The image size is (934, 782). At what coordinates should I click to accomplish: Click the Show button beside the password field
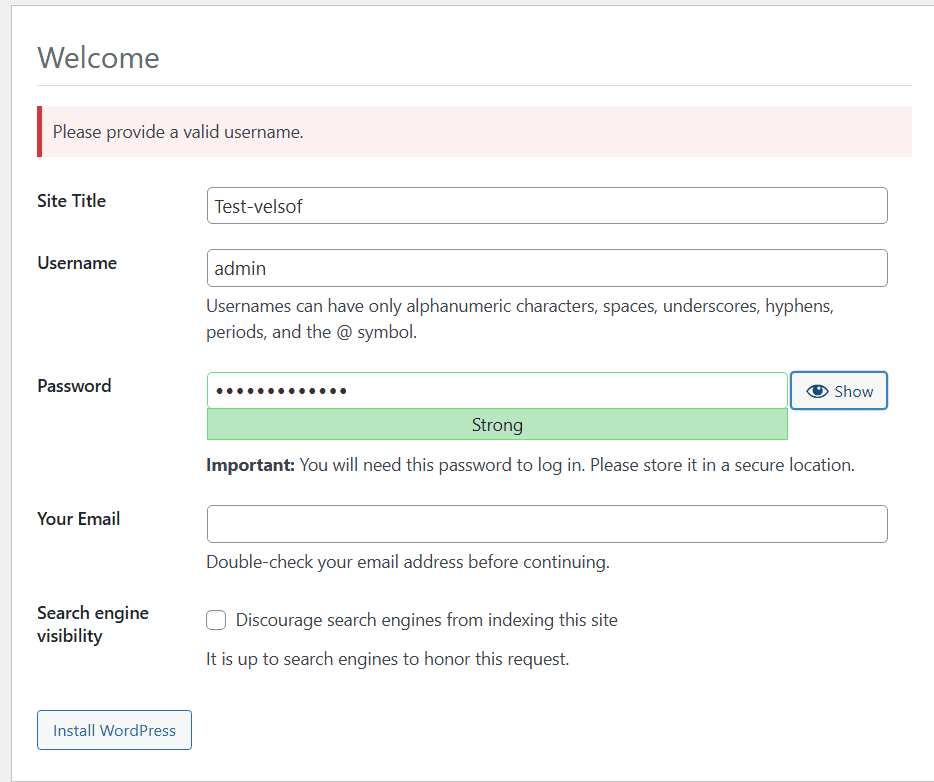[x=839, y=390]
